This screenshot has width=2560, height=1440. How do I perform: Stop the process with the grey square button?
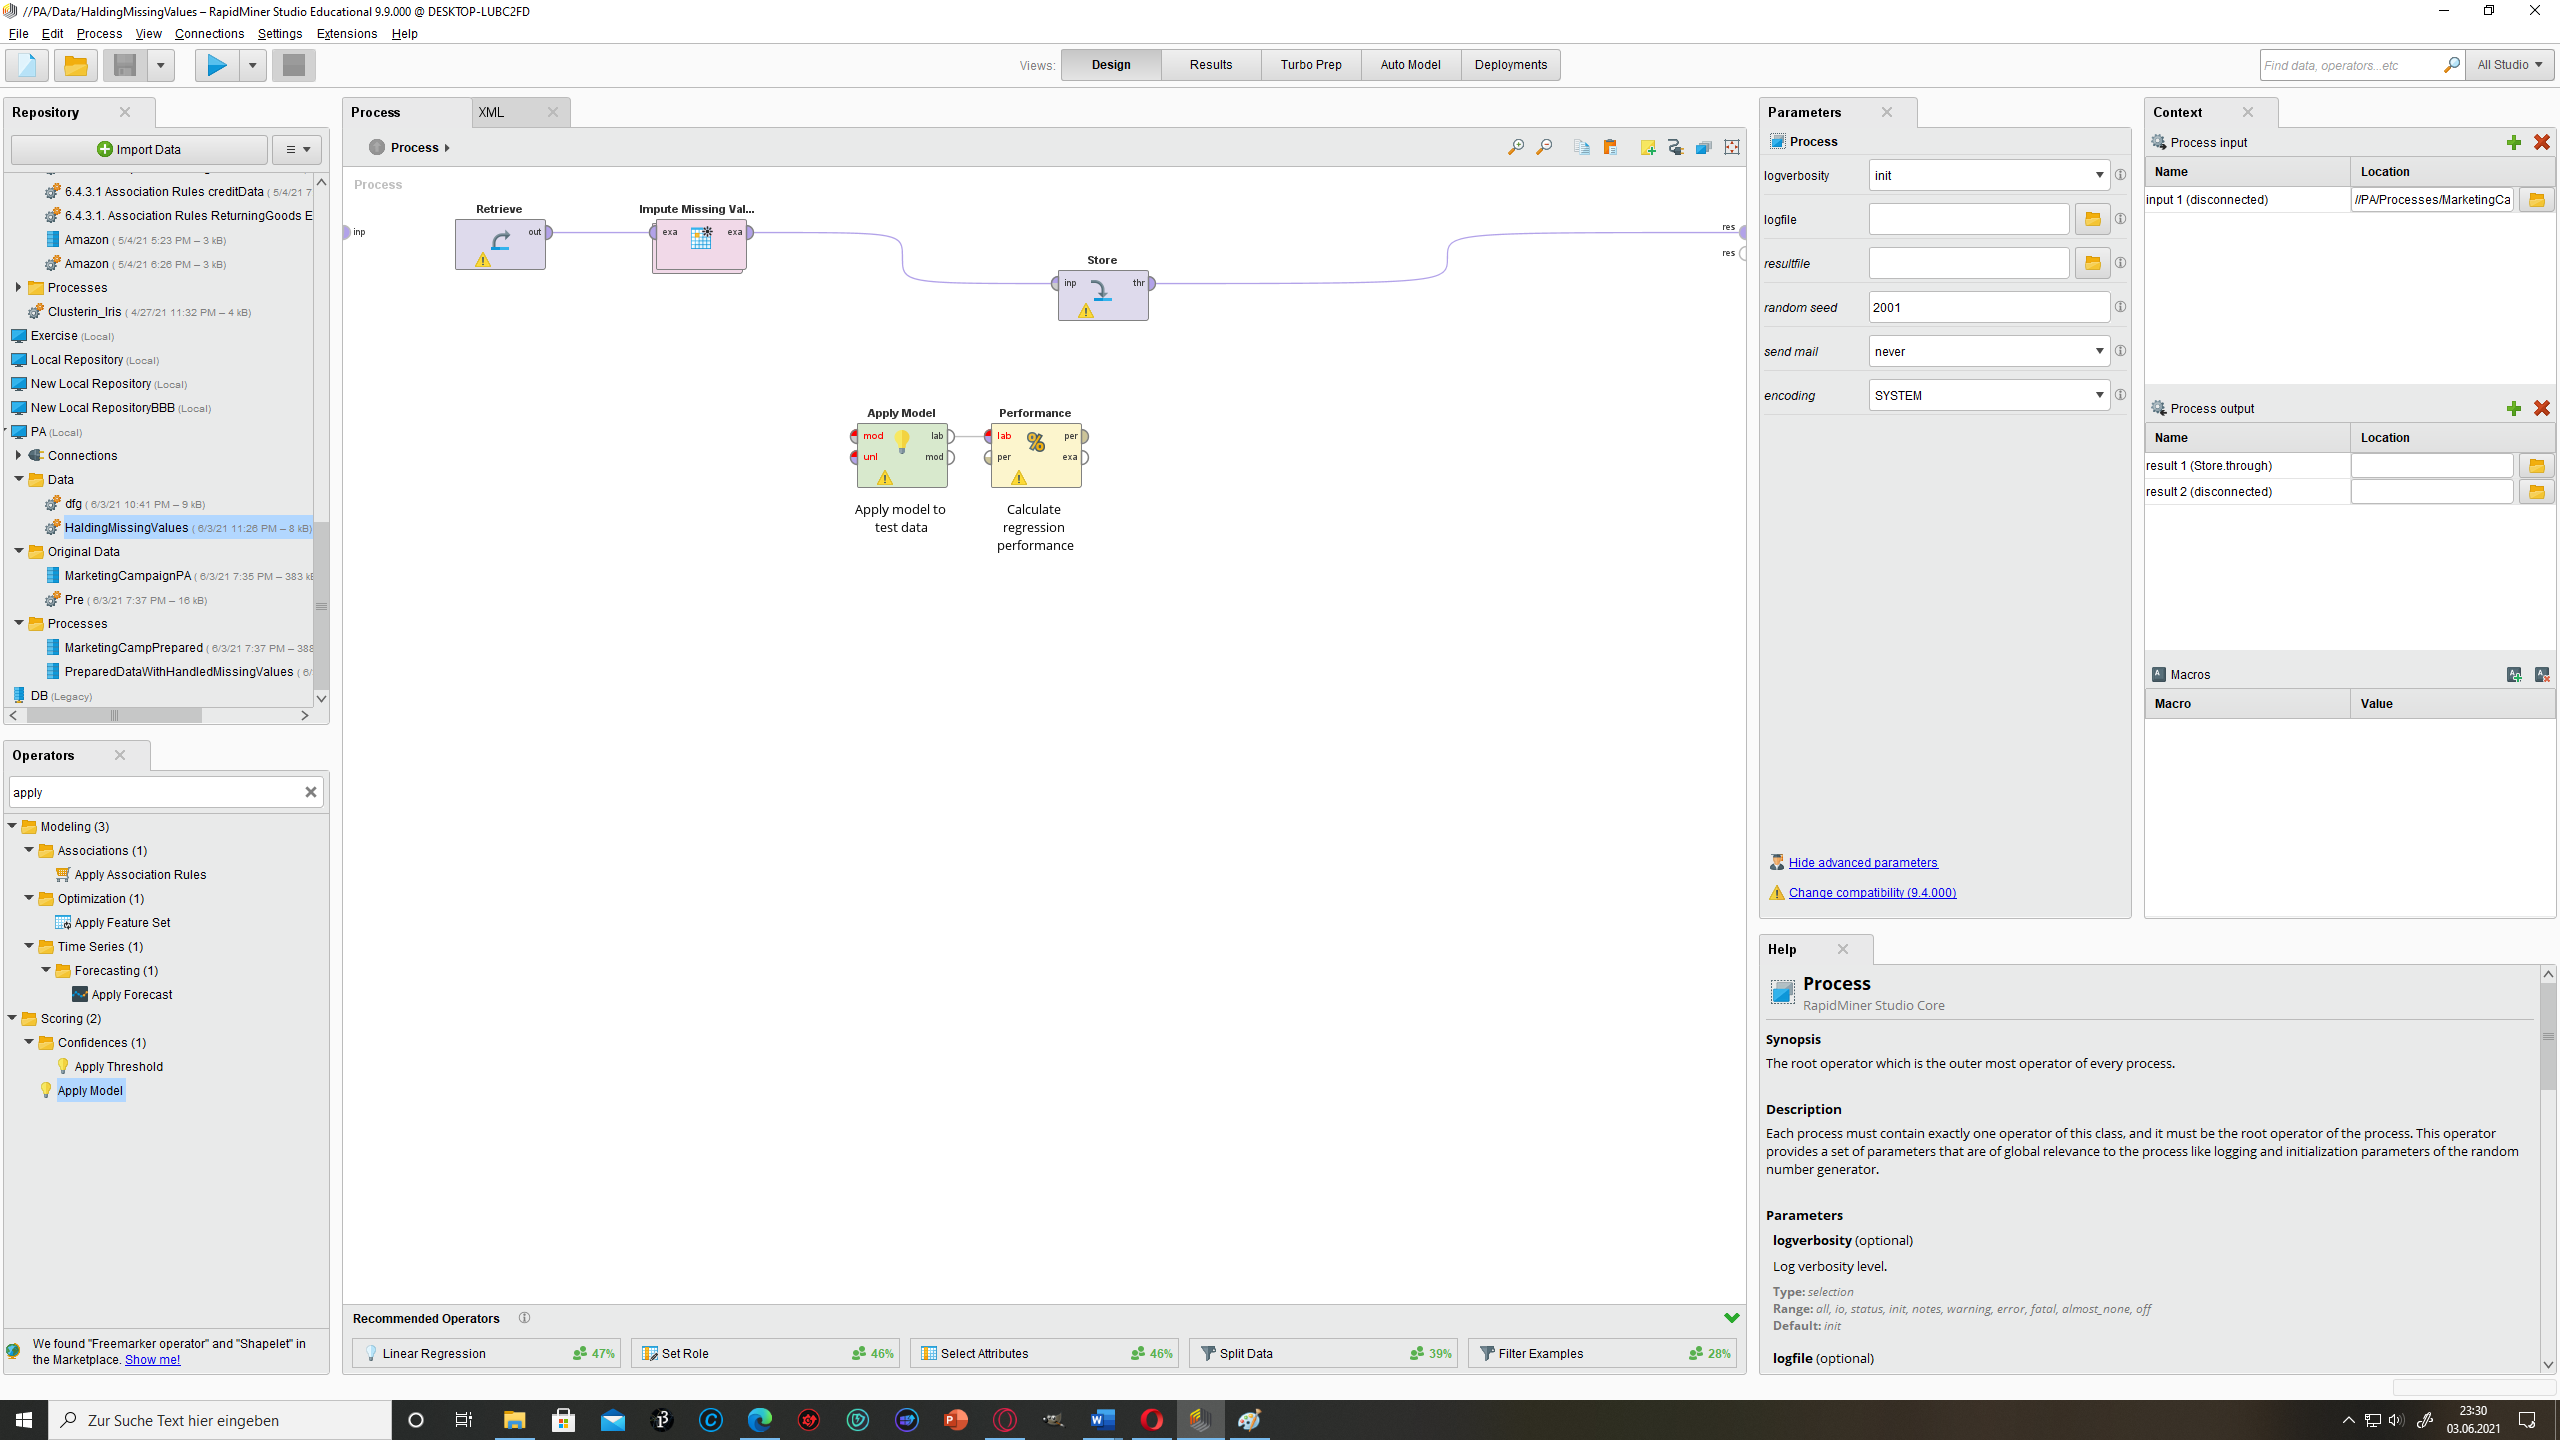tap(294, 66)
